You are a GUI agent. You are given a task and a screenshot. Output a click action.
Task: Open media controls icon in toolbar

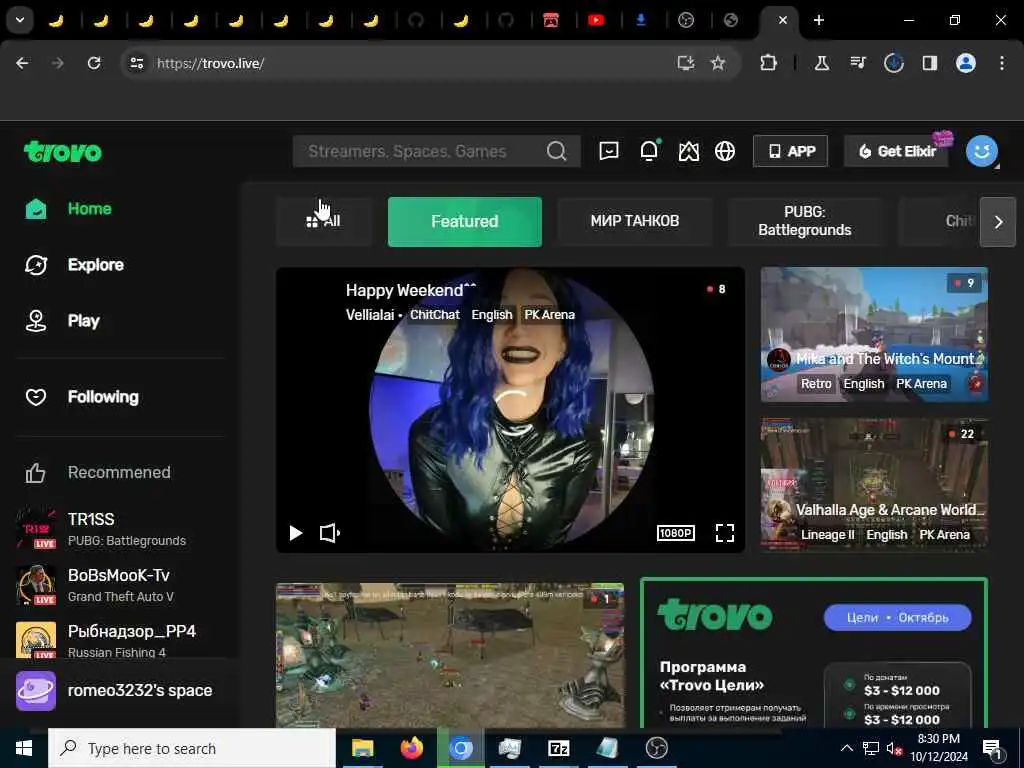click(858, 63)
